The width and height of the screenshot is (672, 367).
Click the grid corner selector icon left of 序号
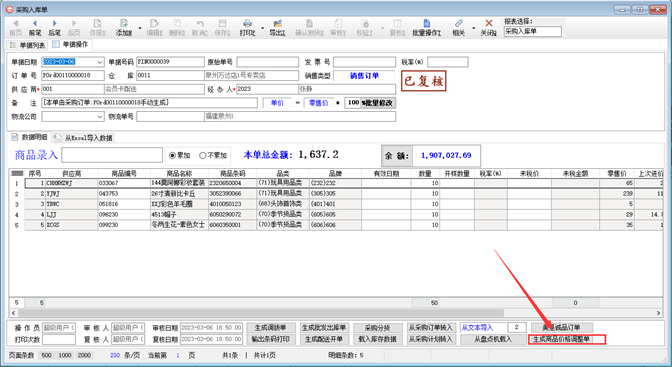[x=17, y=173]
